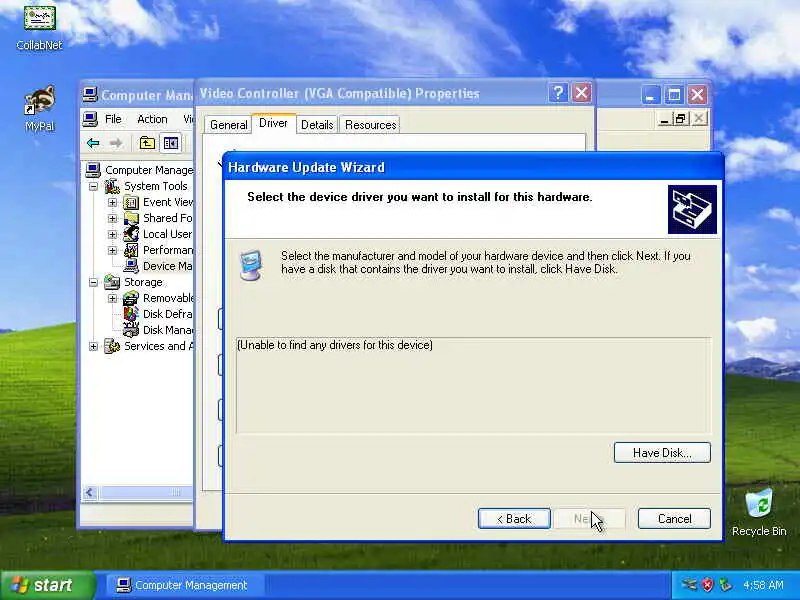The width and height of the screenshot is (800, 600).
Task: Click the Removable Storage tree icon
Action: tap(131, 298)
